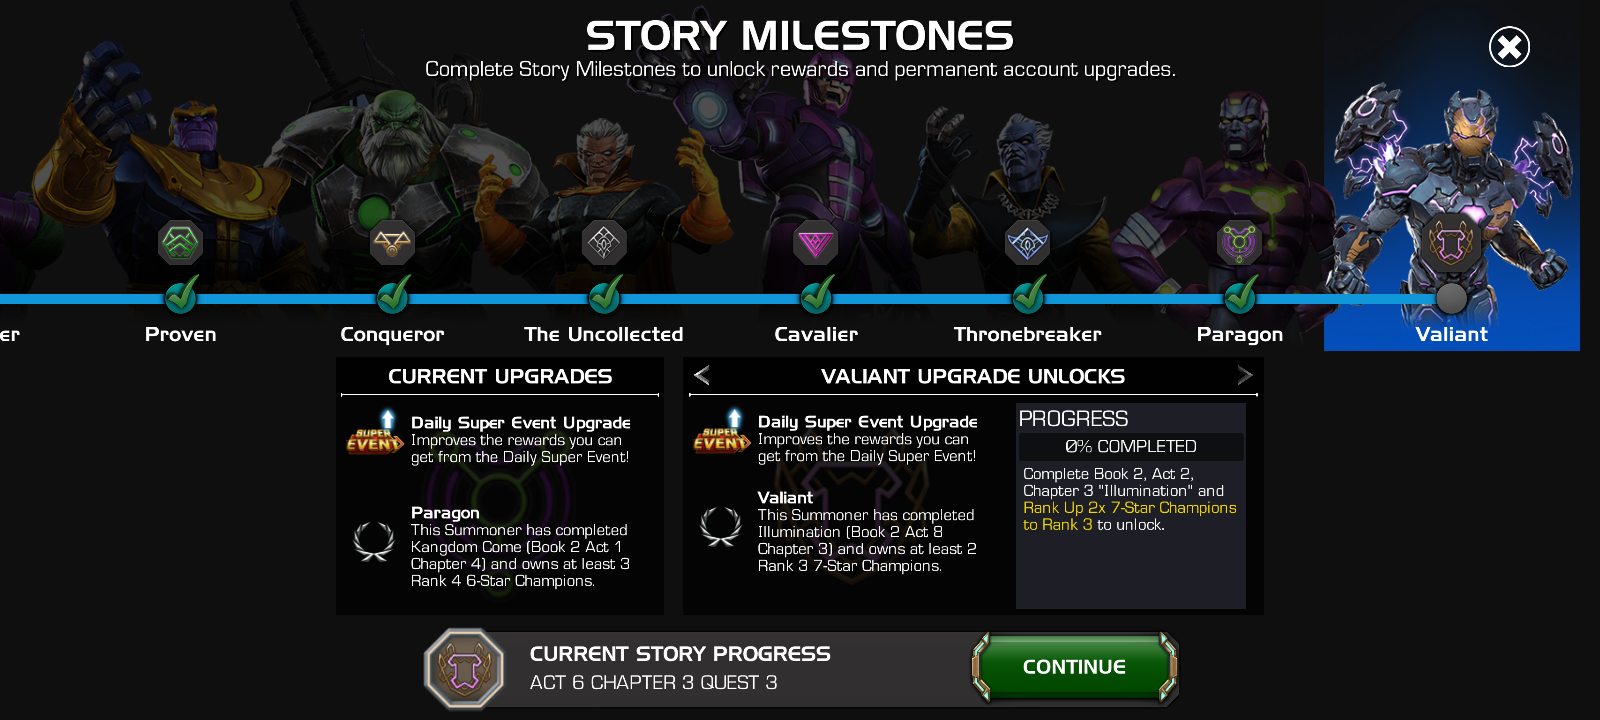Close the Story Milestones screen
Image resolution: width=1600 pixels, height=720 pixels.
point(1509,47)
